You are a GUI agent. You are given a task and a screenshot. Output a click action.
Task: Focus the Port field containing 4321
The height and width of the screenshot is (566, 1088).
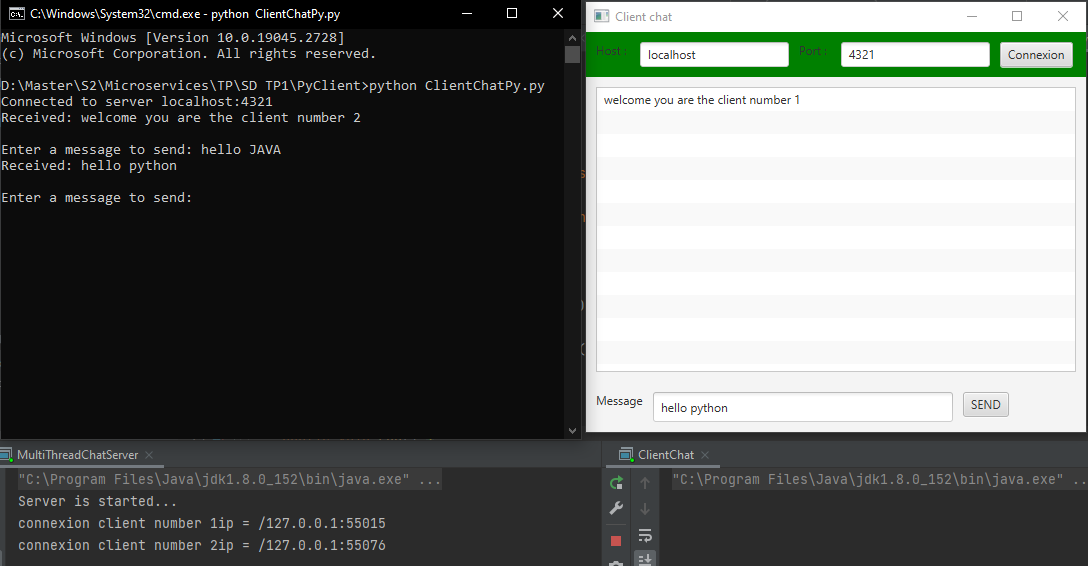[x=915, y=55]
